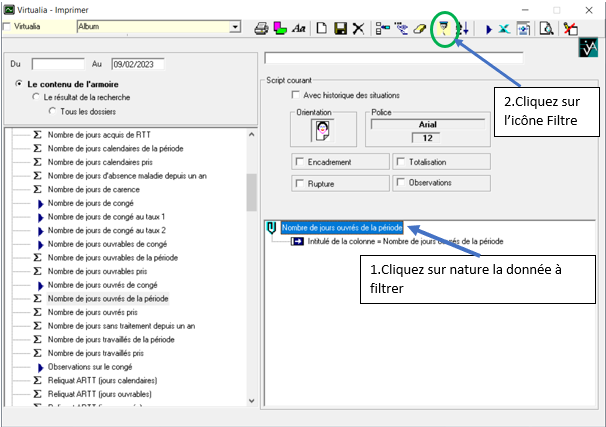Click the black X delete icon
The width and height of the screenshot is (606, 427).
click(x=358, y=29)
